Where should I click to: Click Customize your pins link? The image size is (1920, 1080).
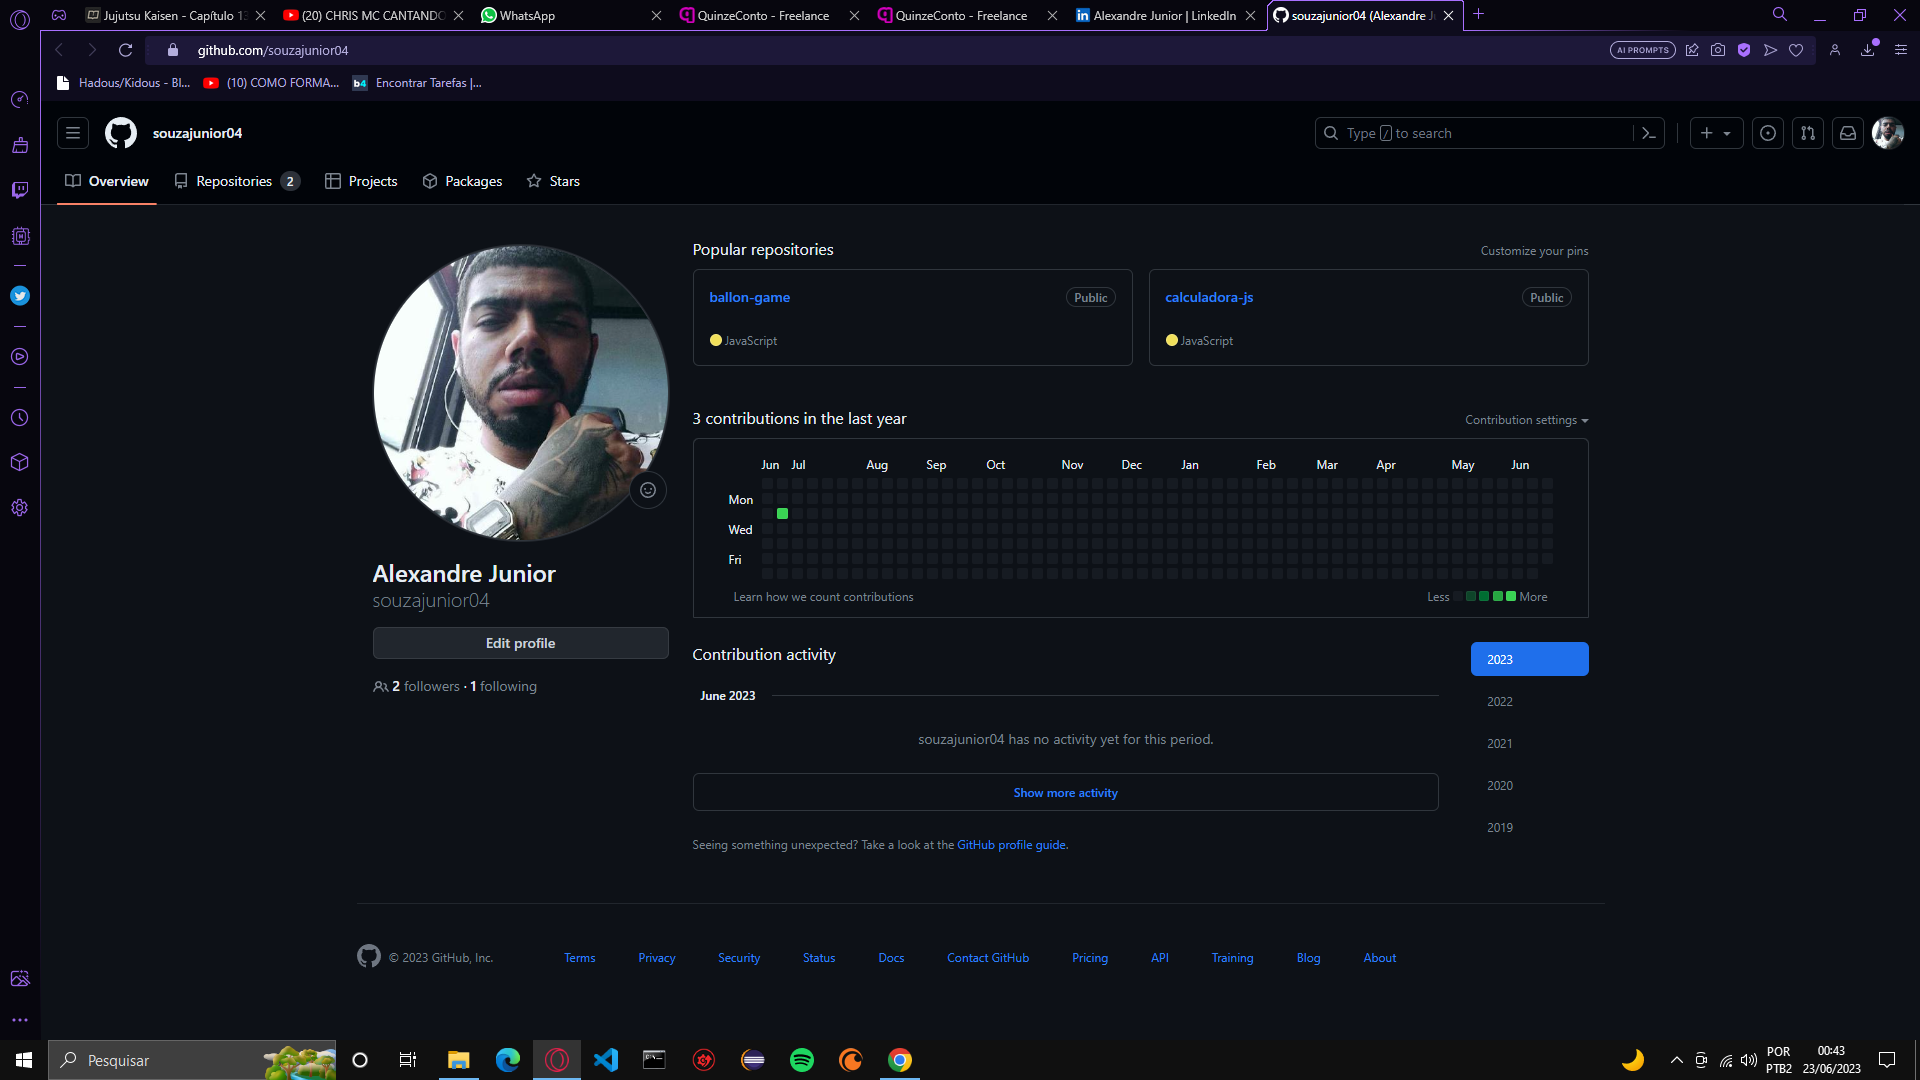tap(1534, 251)
